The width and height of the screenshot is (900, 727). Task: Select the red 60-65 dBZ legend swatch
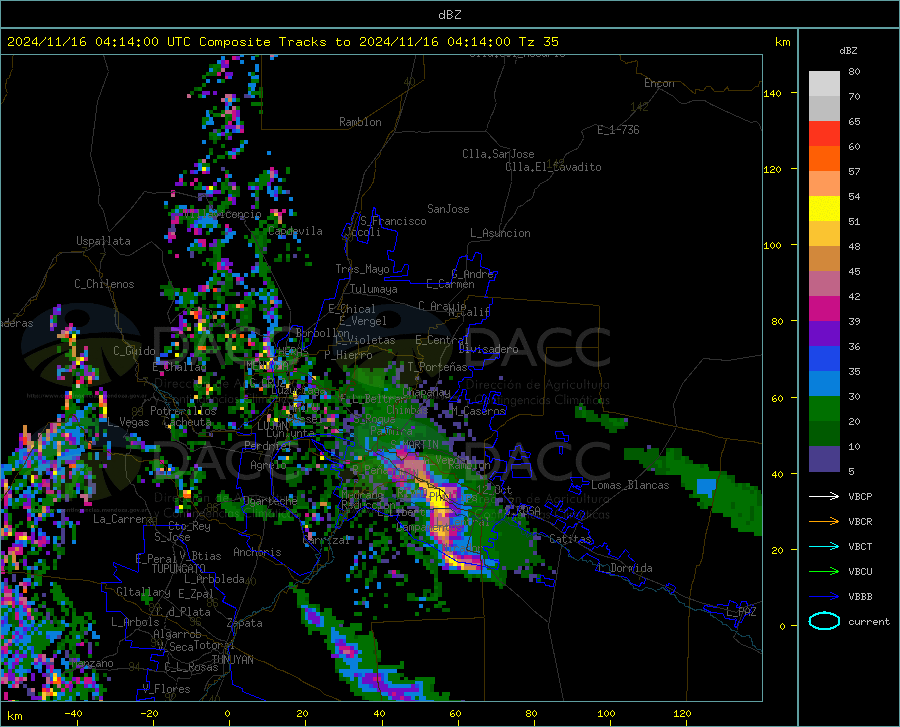click(824, 134)
